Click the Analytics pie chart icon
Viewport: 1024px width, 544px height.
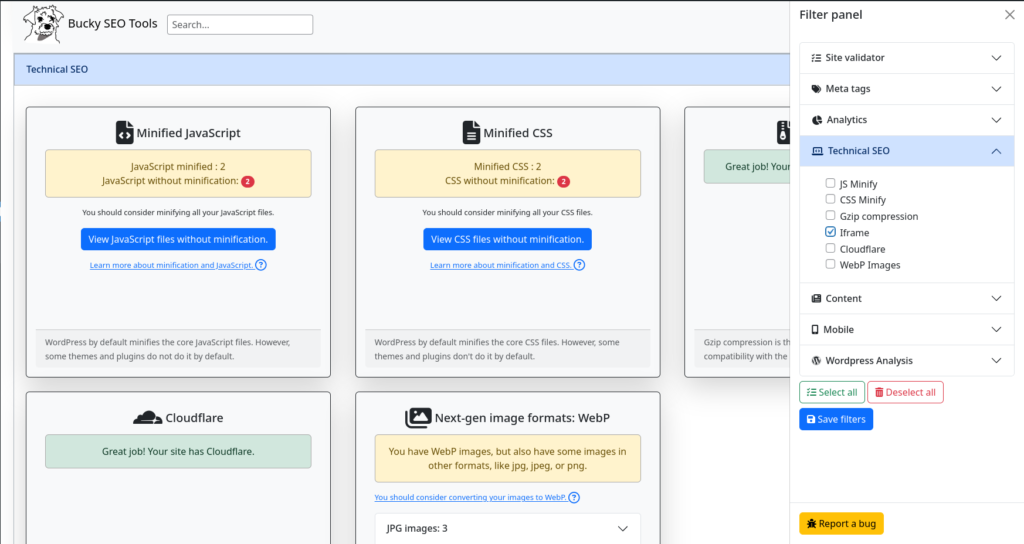tap(817, 120)
